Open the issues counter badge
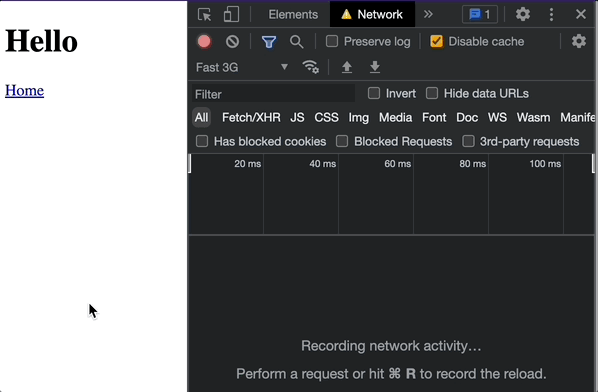Viewport: 598px width, 392px height. (479, 14)
